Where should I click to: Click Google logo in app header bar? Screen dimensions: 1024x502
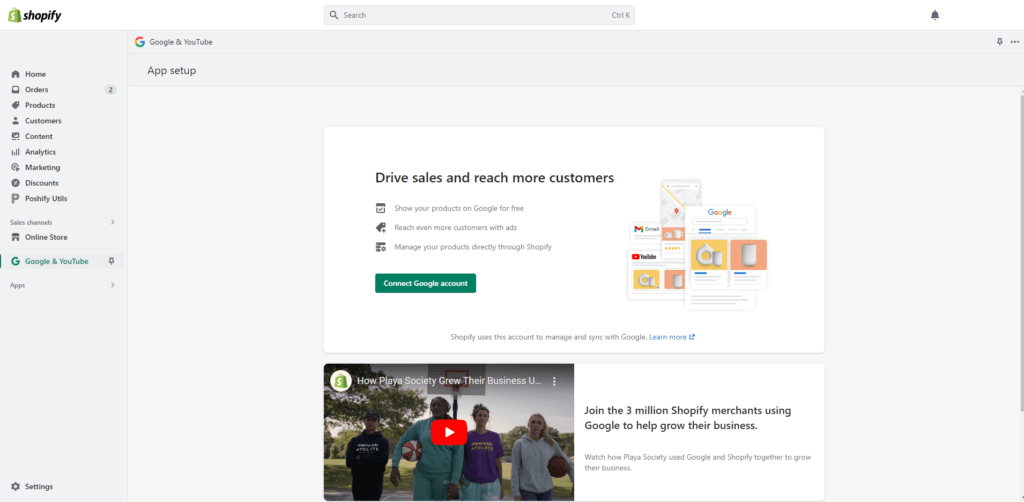click(x=140, y=42)
